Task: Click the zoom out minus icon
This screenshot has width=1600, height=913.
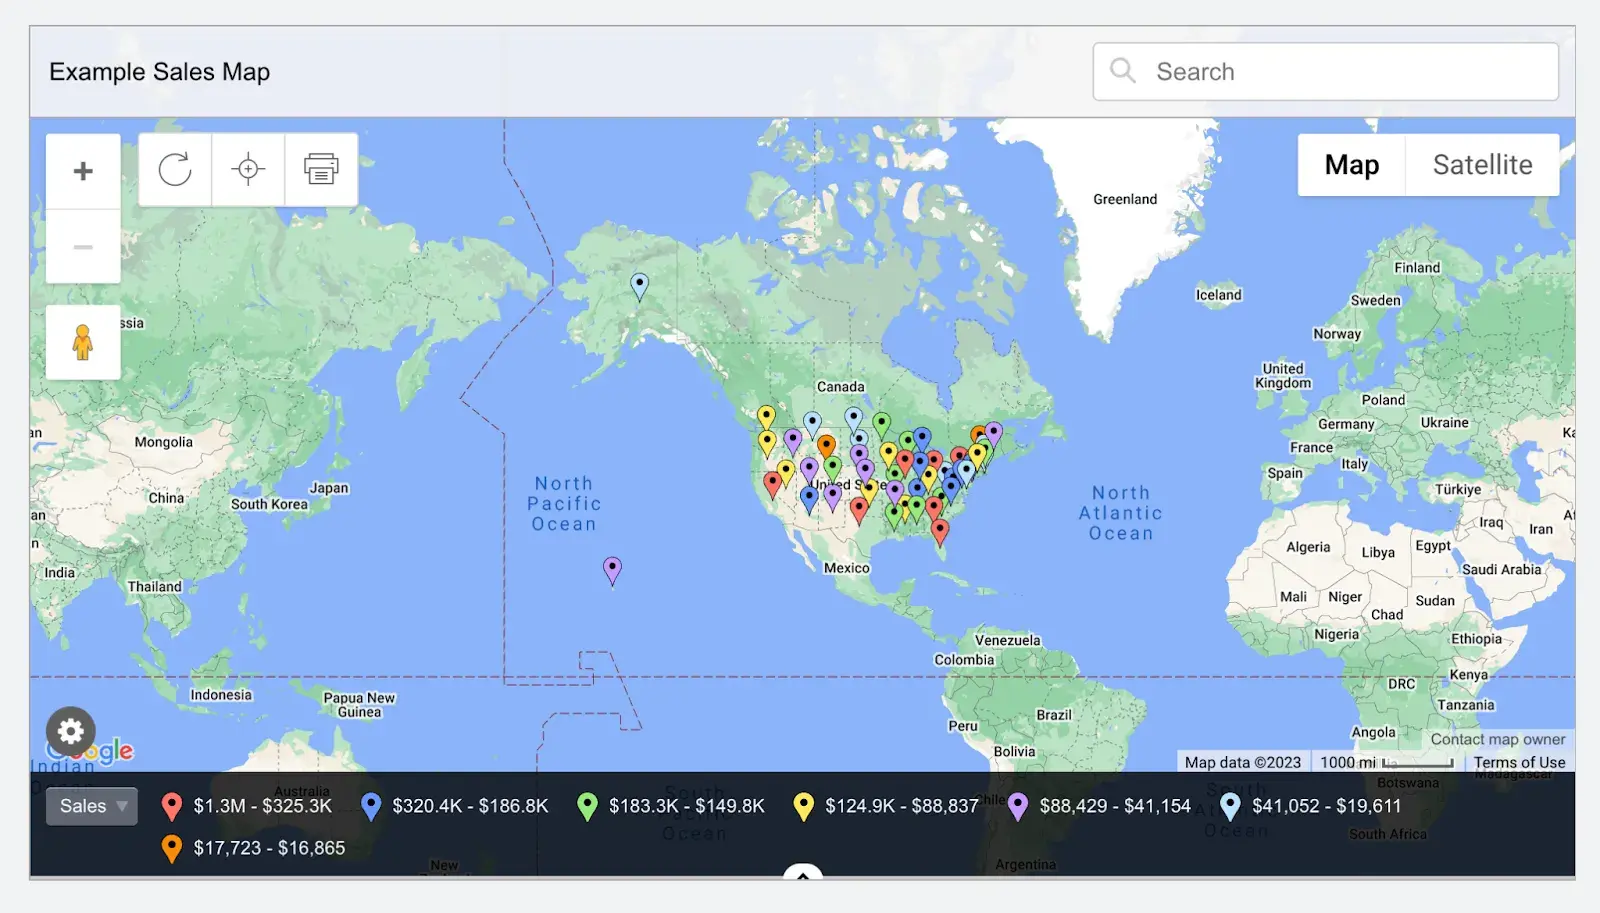Action: tap(83, 245)
